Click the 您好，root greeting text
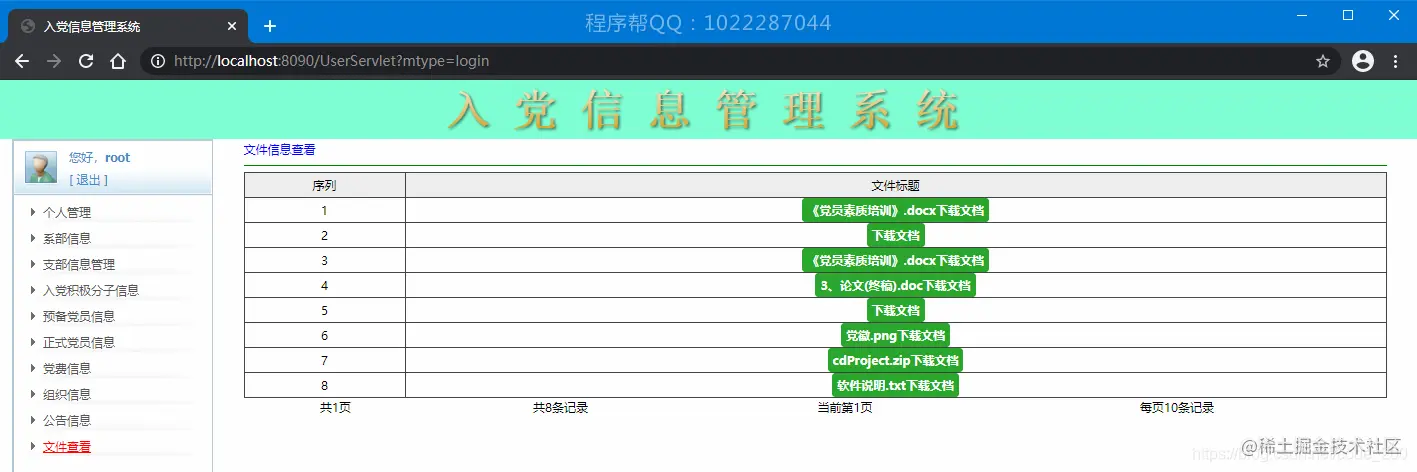The image size is (1417, 472). coord(100,158)
